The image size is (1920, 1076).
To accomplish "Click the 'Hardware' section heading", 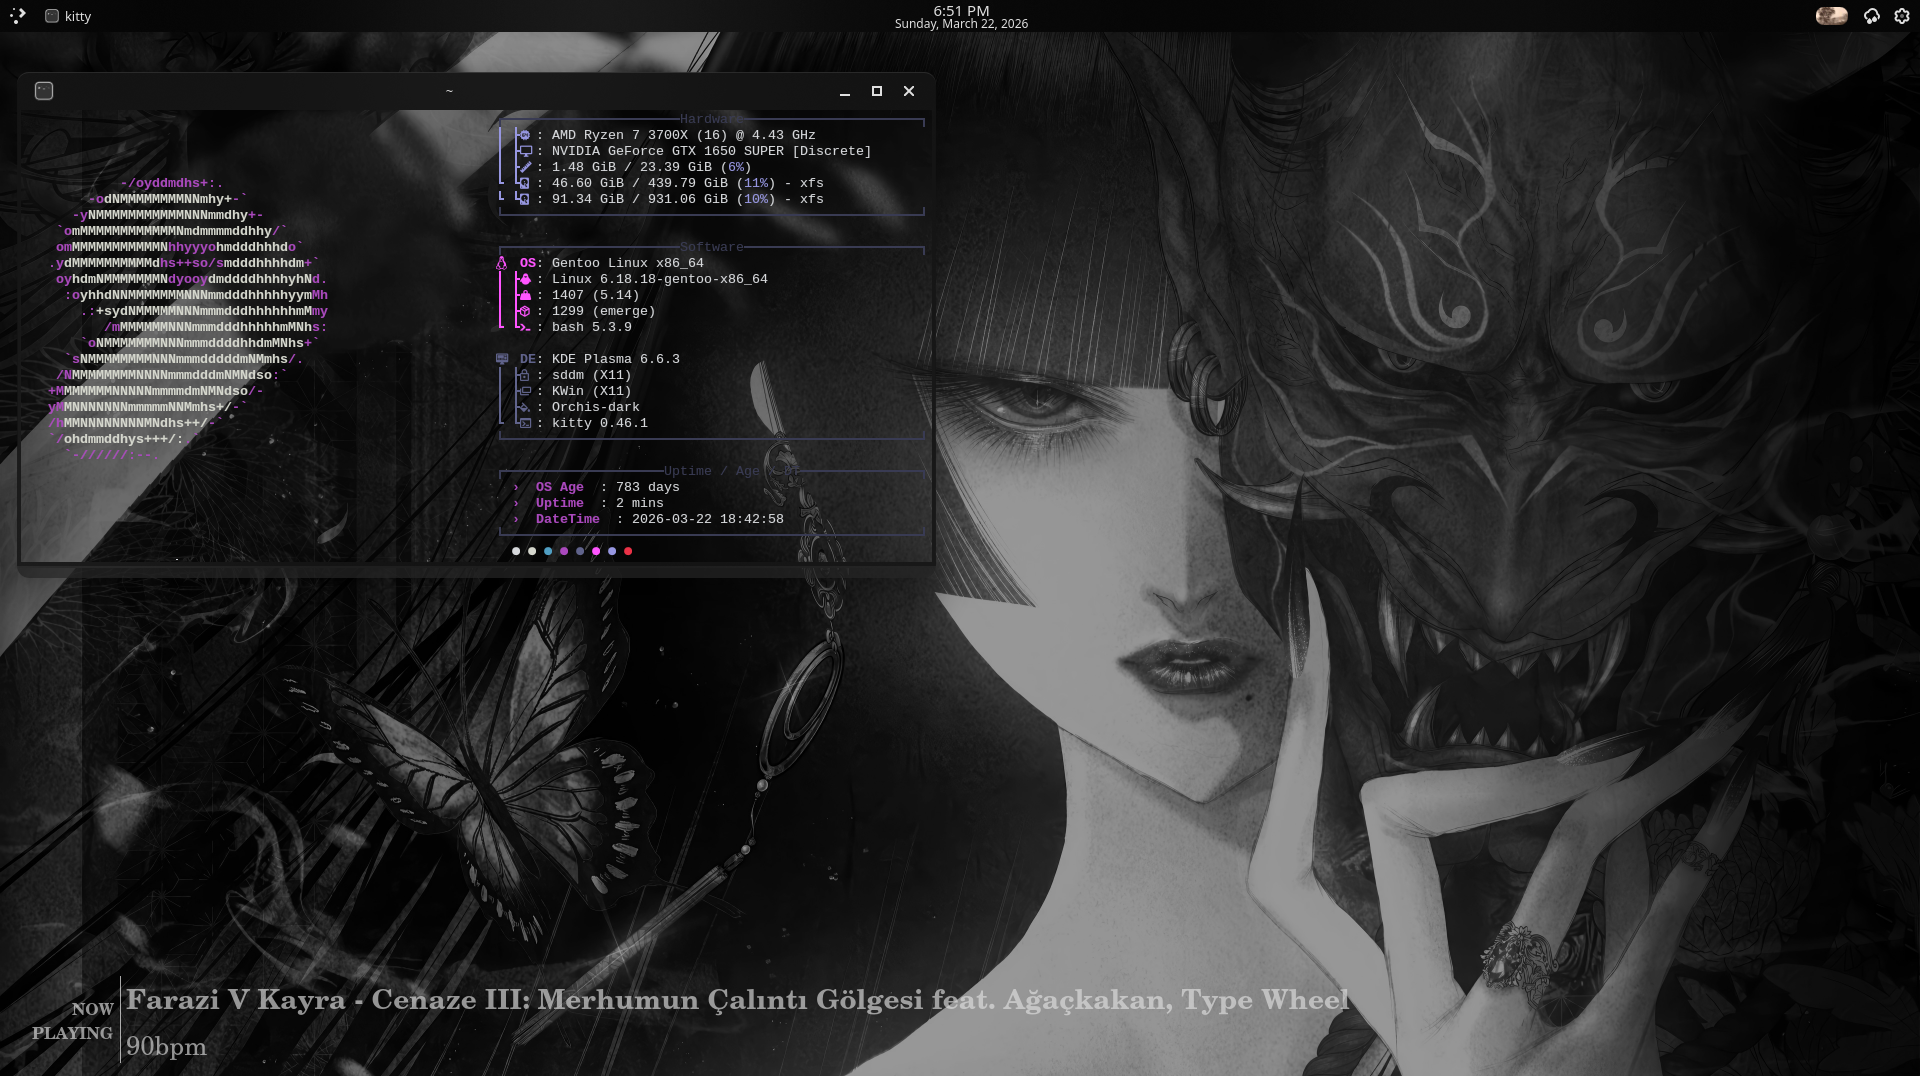I will pos(712,119).
